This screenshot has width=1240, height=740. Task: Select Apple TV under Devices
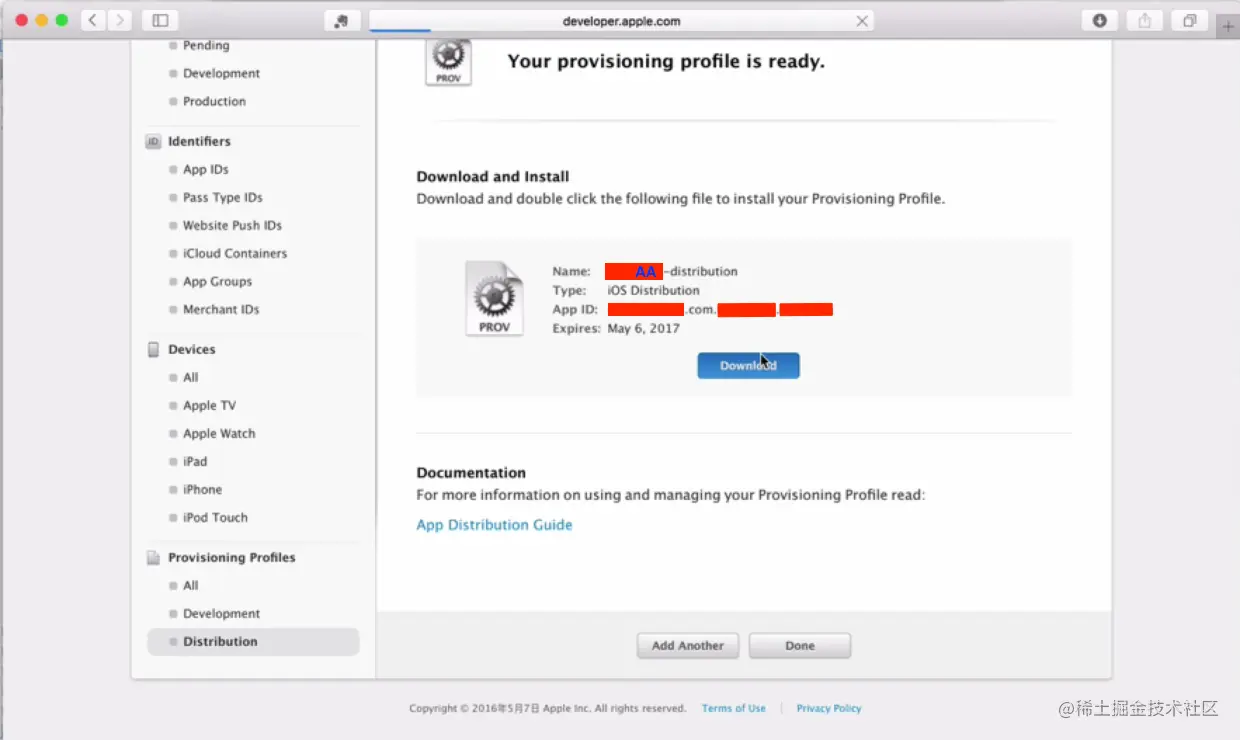coord(209,406)
